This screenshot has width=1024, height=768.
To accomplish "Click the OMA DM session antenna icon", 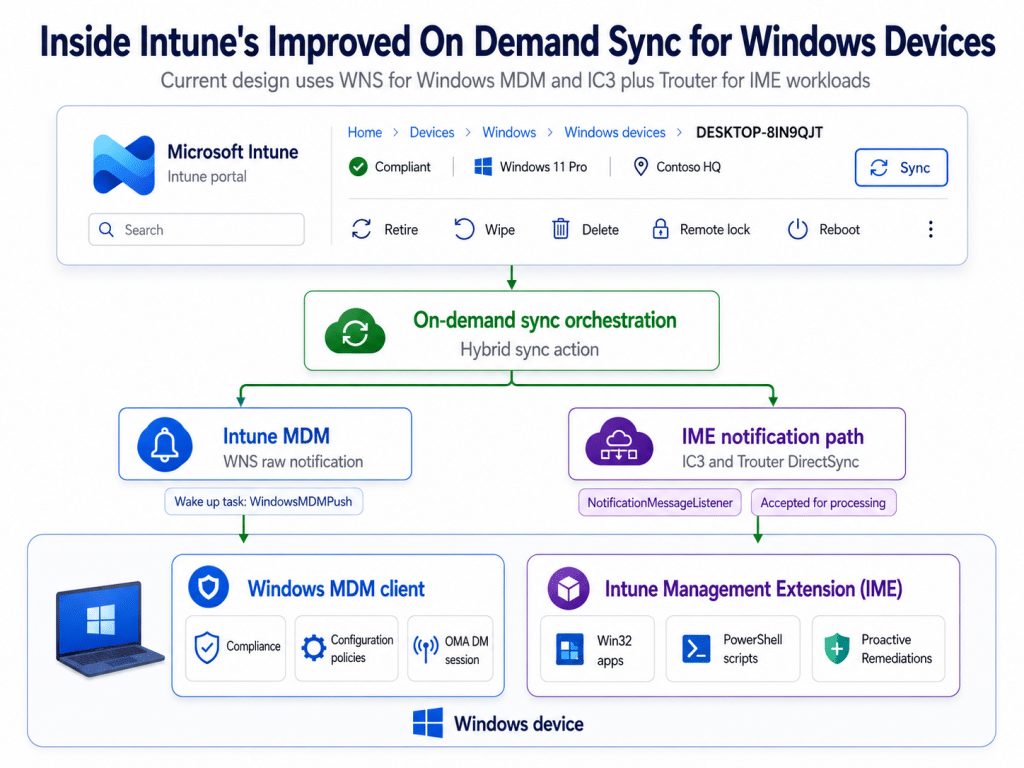I will (x=426, y=649).
